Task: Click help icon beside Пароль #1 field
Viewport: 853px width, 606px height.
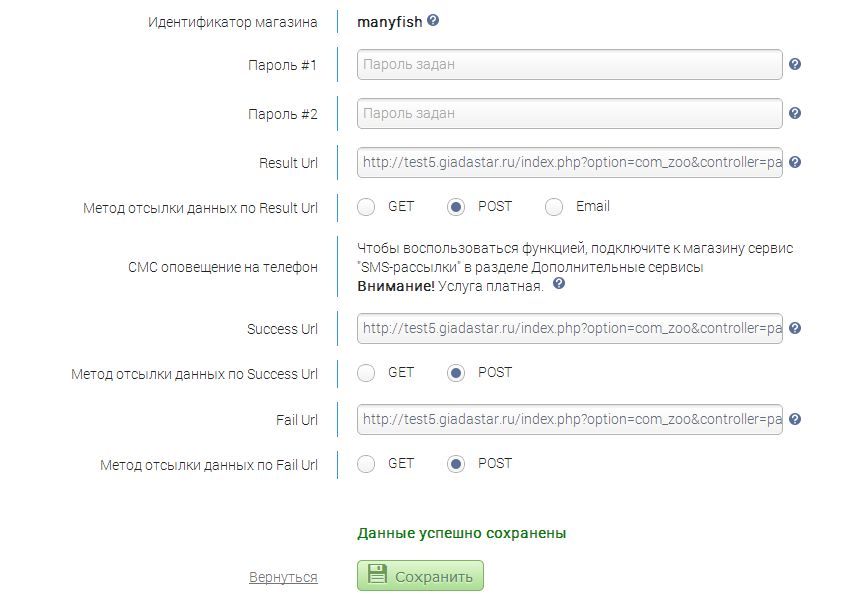Action: point(795,65)
